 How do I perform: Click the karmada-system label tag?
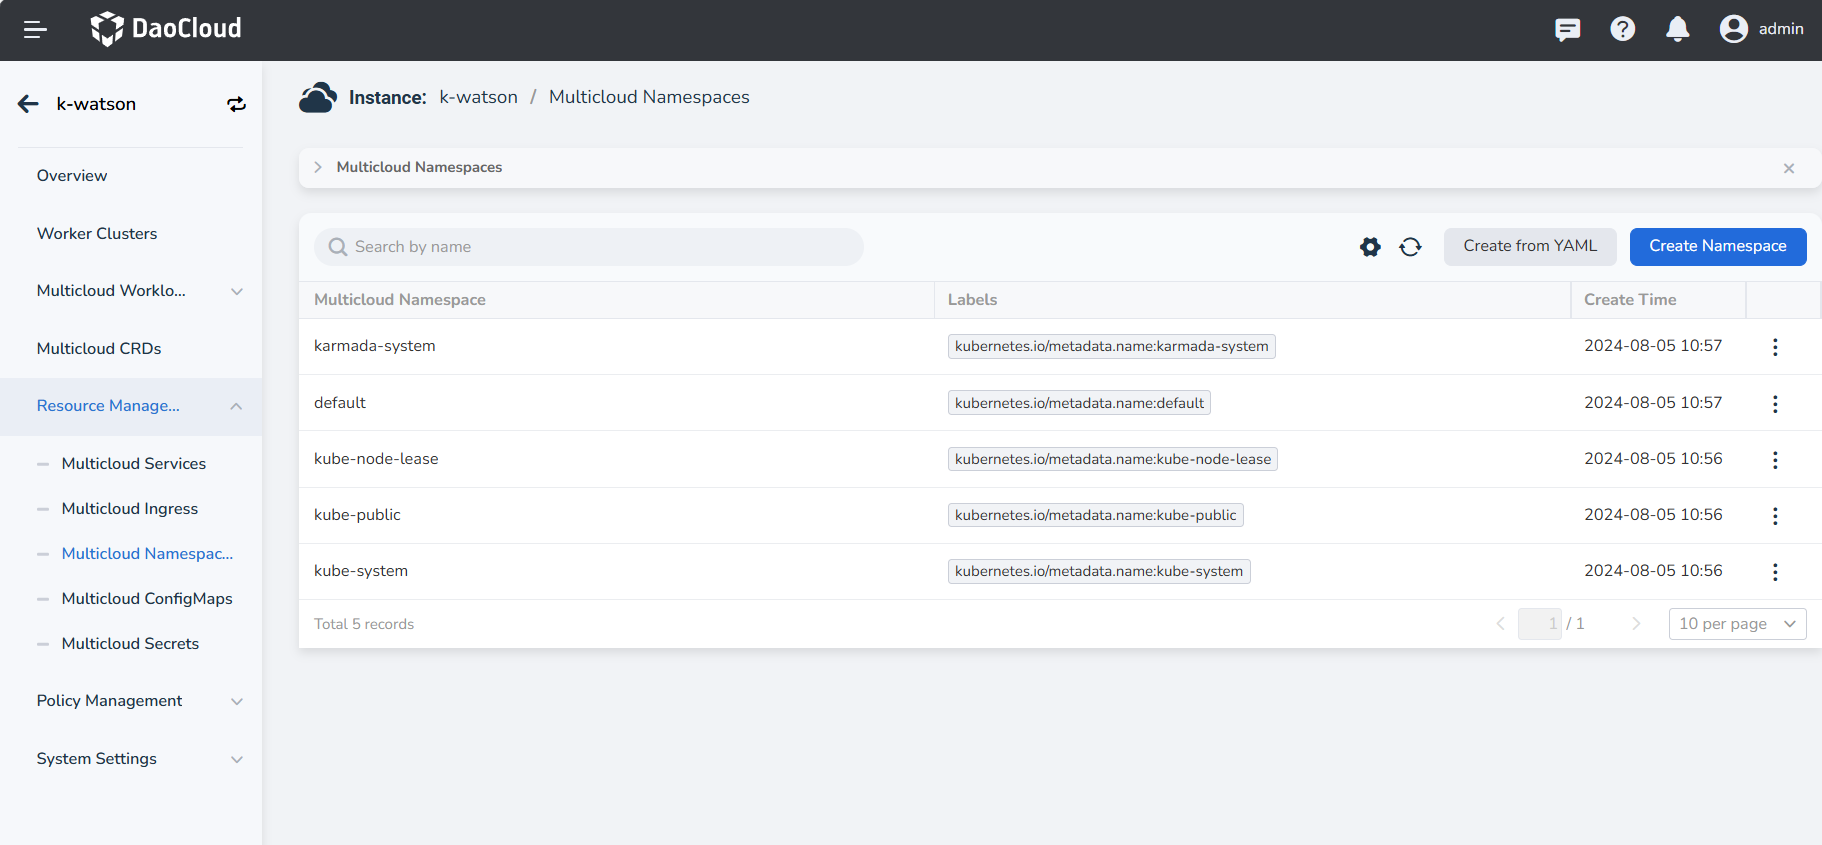click(x=1111, y=346)
